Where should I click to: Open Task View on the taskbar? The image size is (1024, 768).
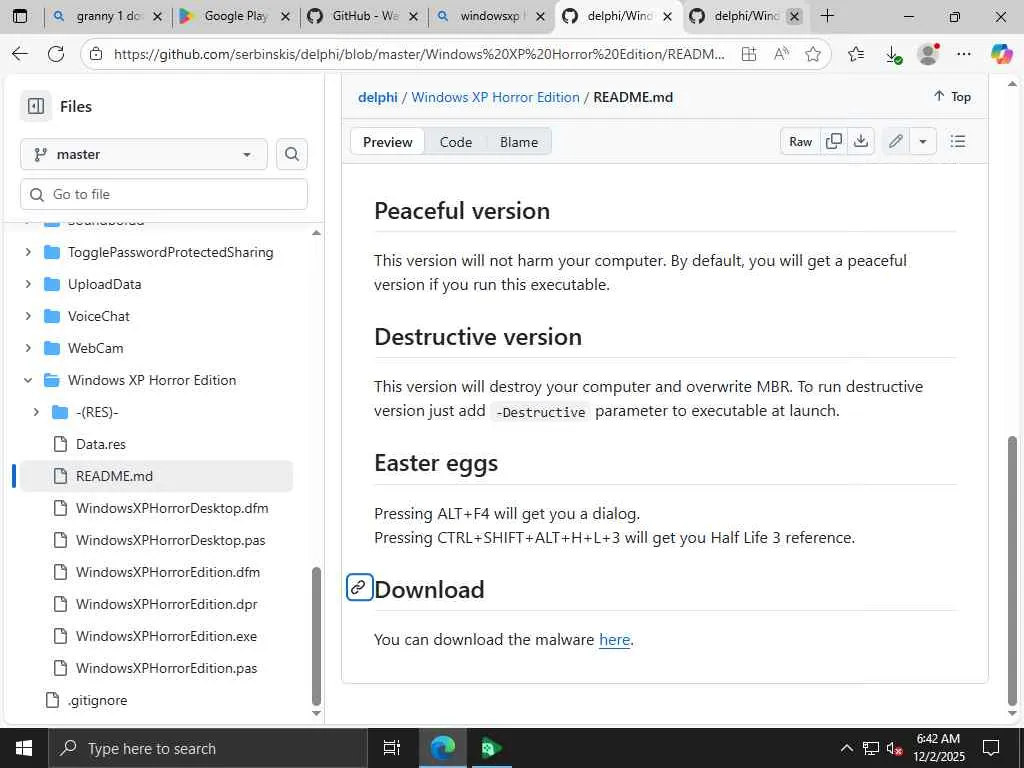(x=391, y=748)
